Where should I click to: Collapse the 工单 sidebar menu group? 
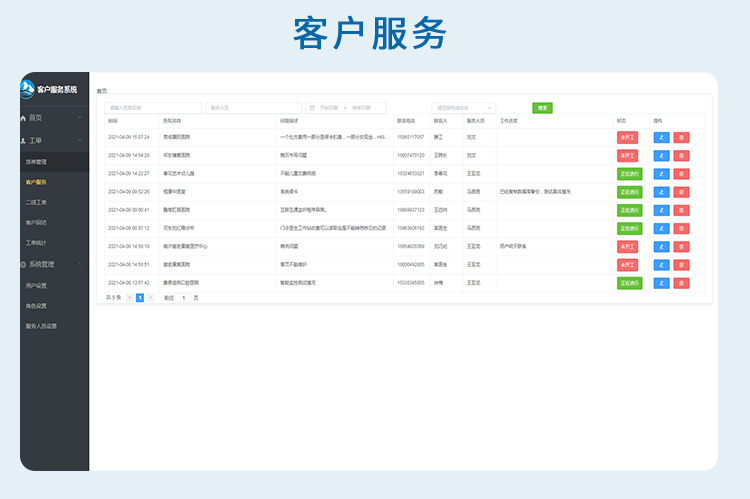pos(80,141)
